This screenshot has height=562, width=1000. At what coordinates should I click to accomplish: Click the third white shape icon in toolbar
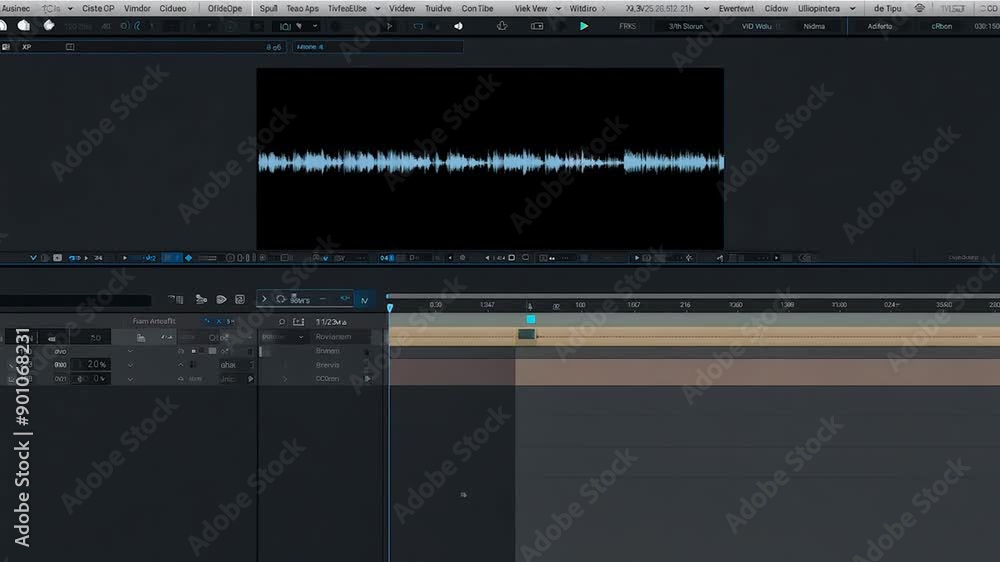click(x=48, y=26)
